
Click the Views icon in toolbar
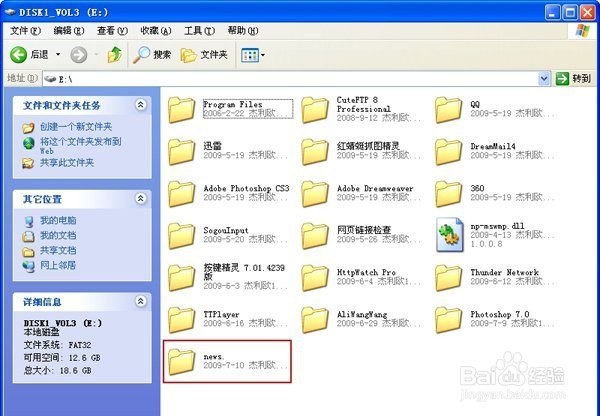click(x=250, y=55)
